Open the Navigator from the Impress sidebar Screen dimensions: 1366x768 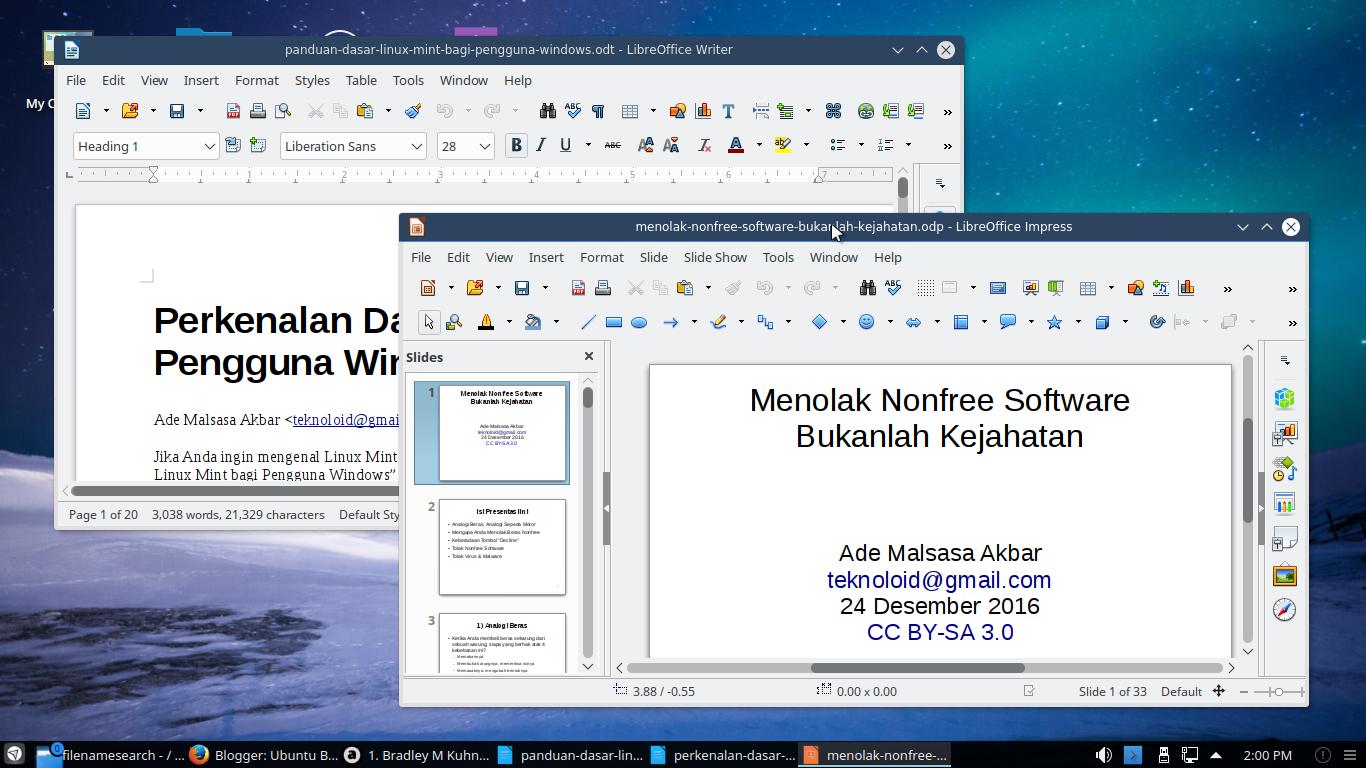[x=1284, y=607]
